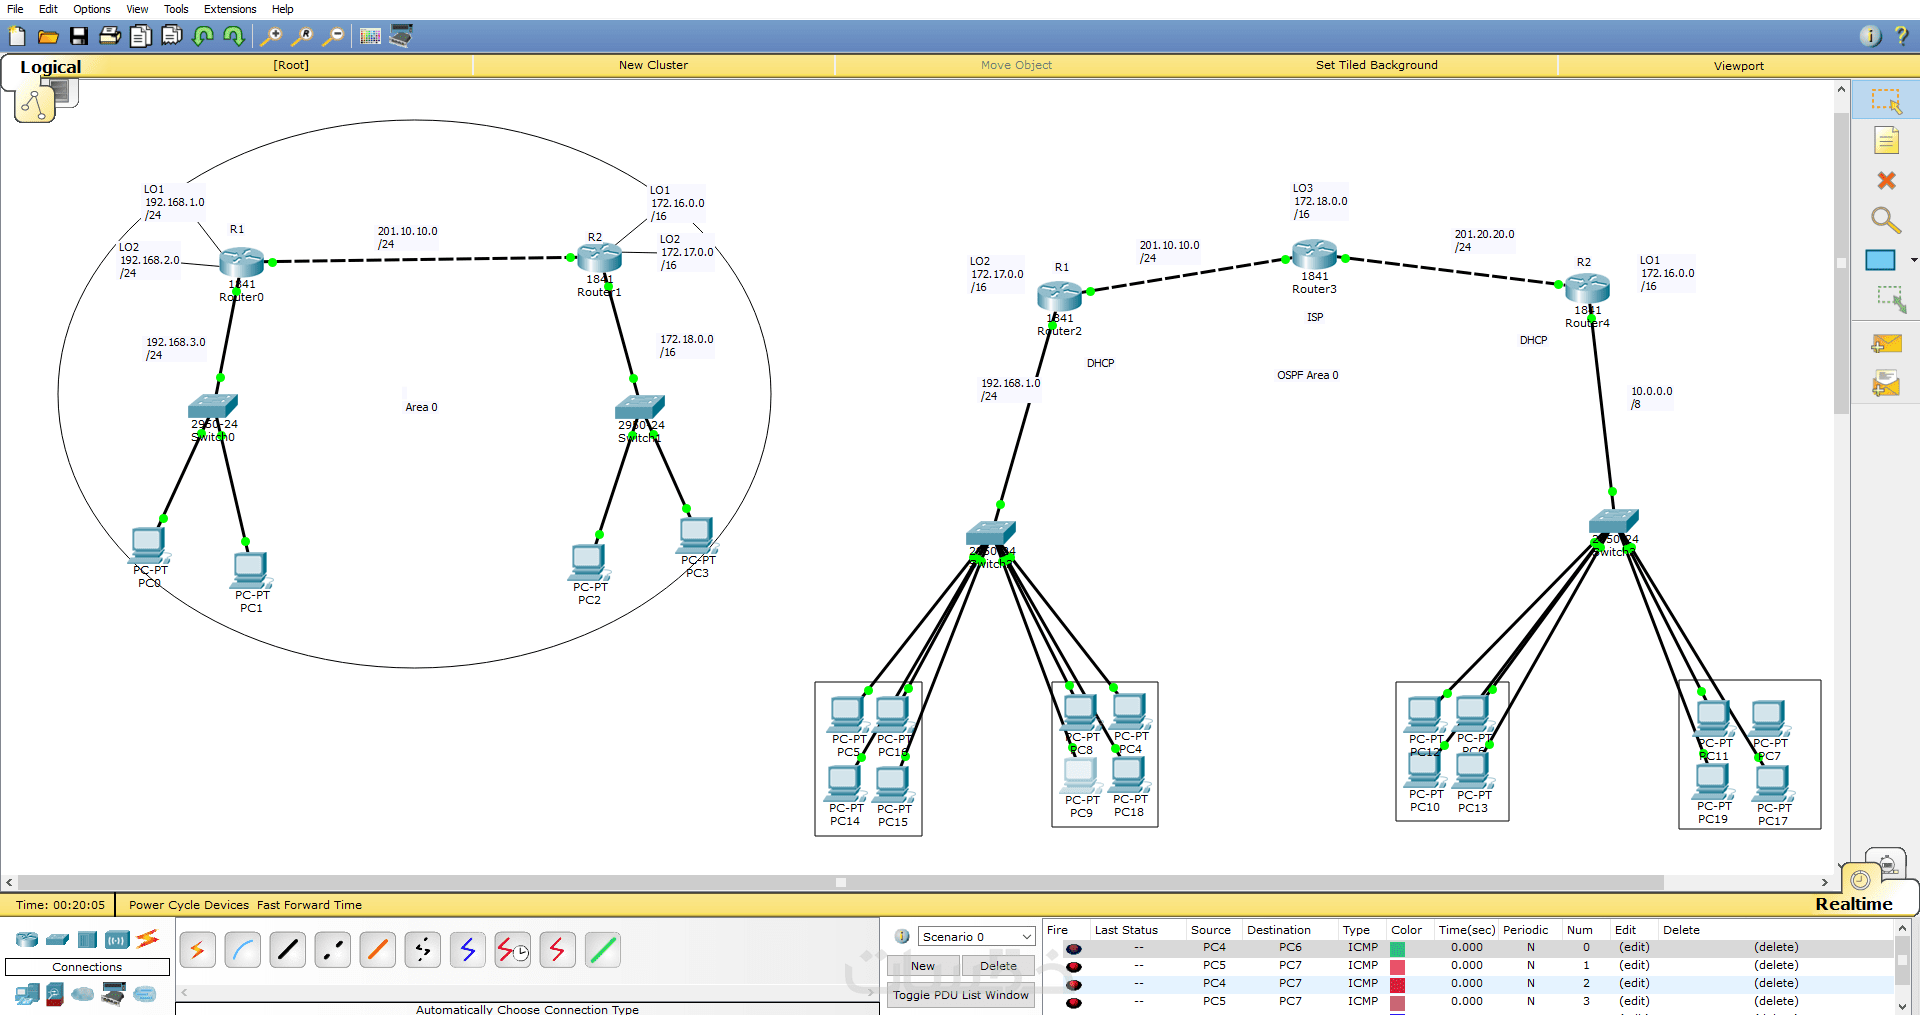Screen dimensions: 1920x1015
Task: Open the Help question mark icon
Action: pos(1901,36)
